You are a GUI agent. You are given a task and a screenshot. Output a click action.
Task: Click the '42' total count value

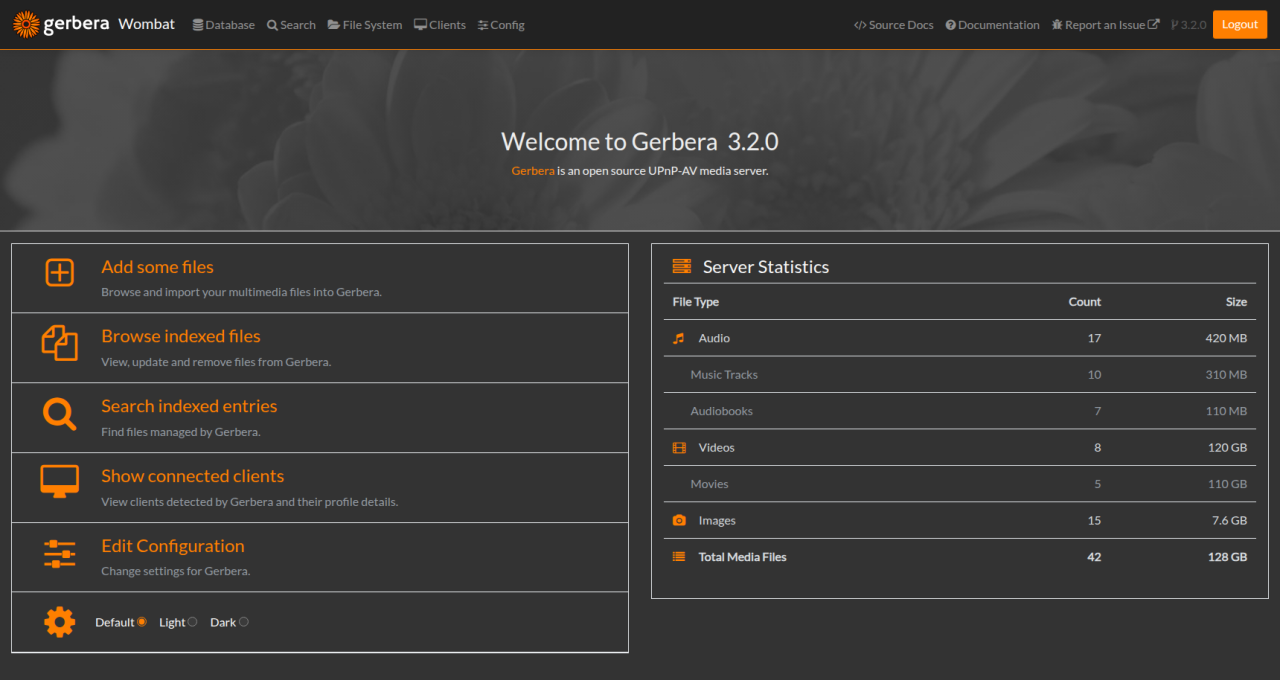(1094, 557)
